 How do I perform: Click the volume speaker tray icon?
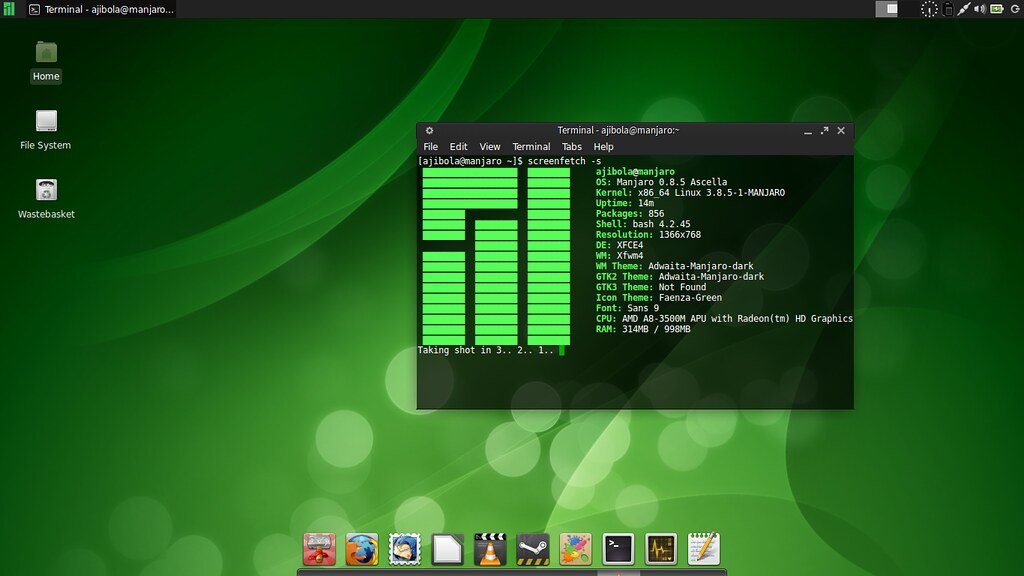(980, 9)
